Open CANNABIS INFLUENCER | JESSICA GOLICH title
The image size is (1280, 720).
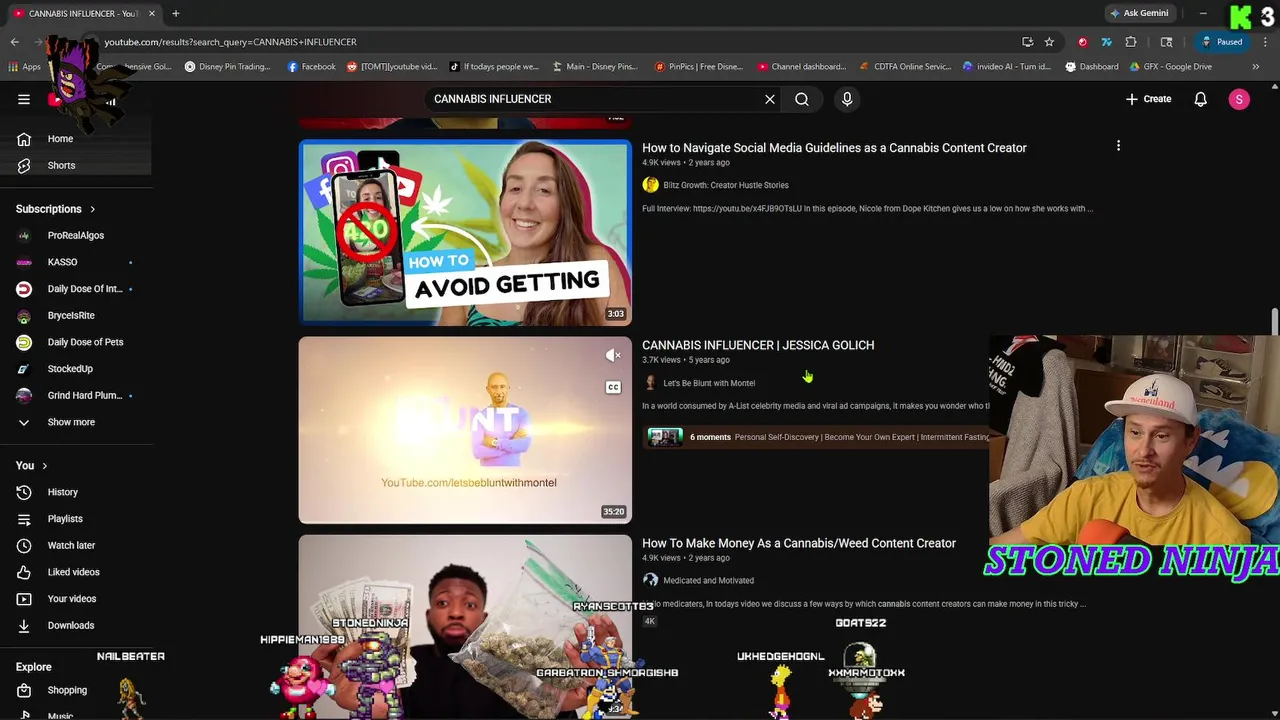pyautogui.click(x=758, y=345)
